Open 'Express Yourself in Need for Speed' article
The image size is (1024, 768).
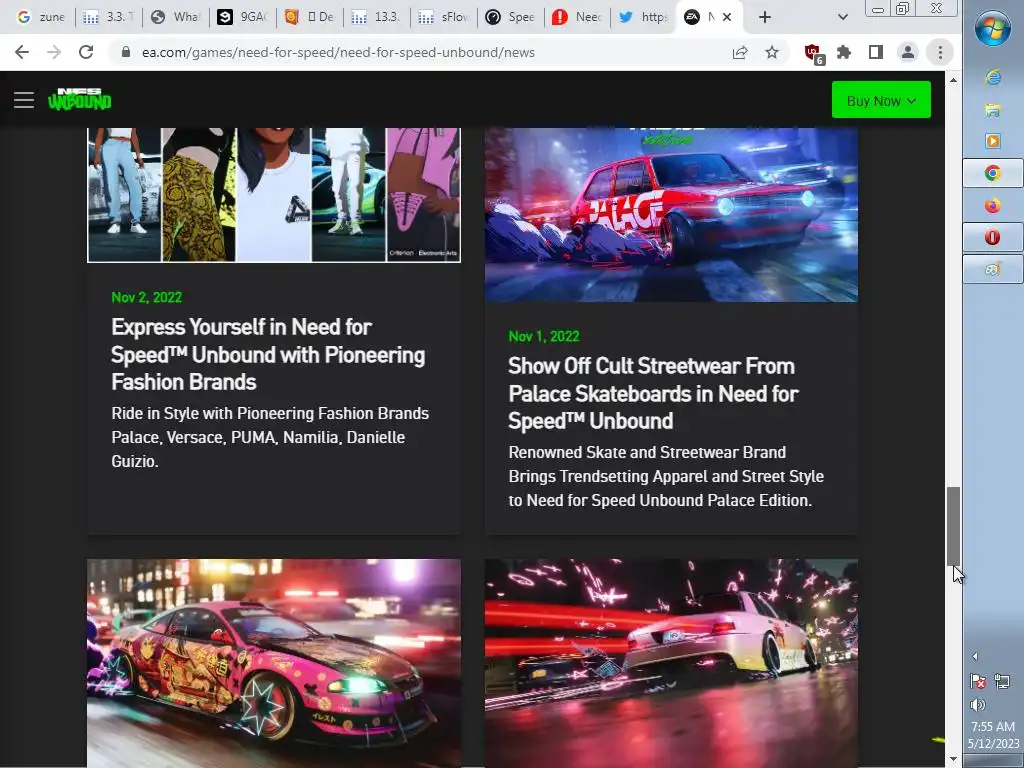(x=268, y=354)
